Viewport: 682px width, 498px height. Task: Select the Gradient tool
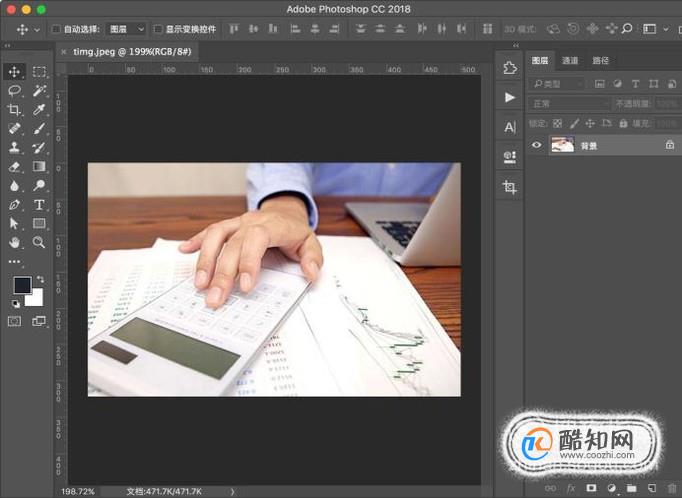(x=39, y=167)
